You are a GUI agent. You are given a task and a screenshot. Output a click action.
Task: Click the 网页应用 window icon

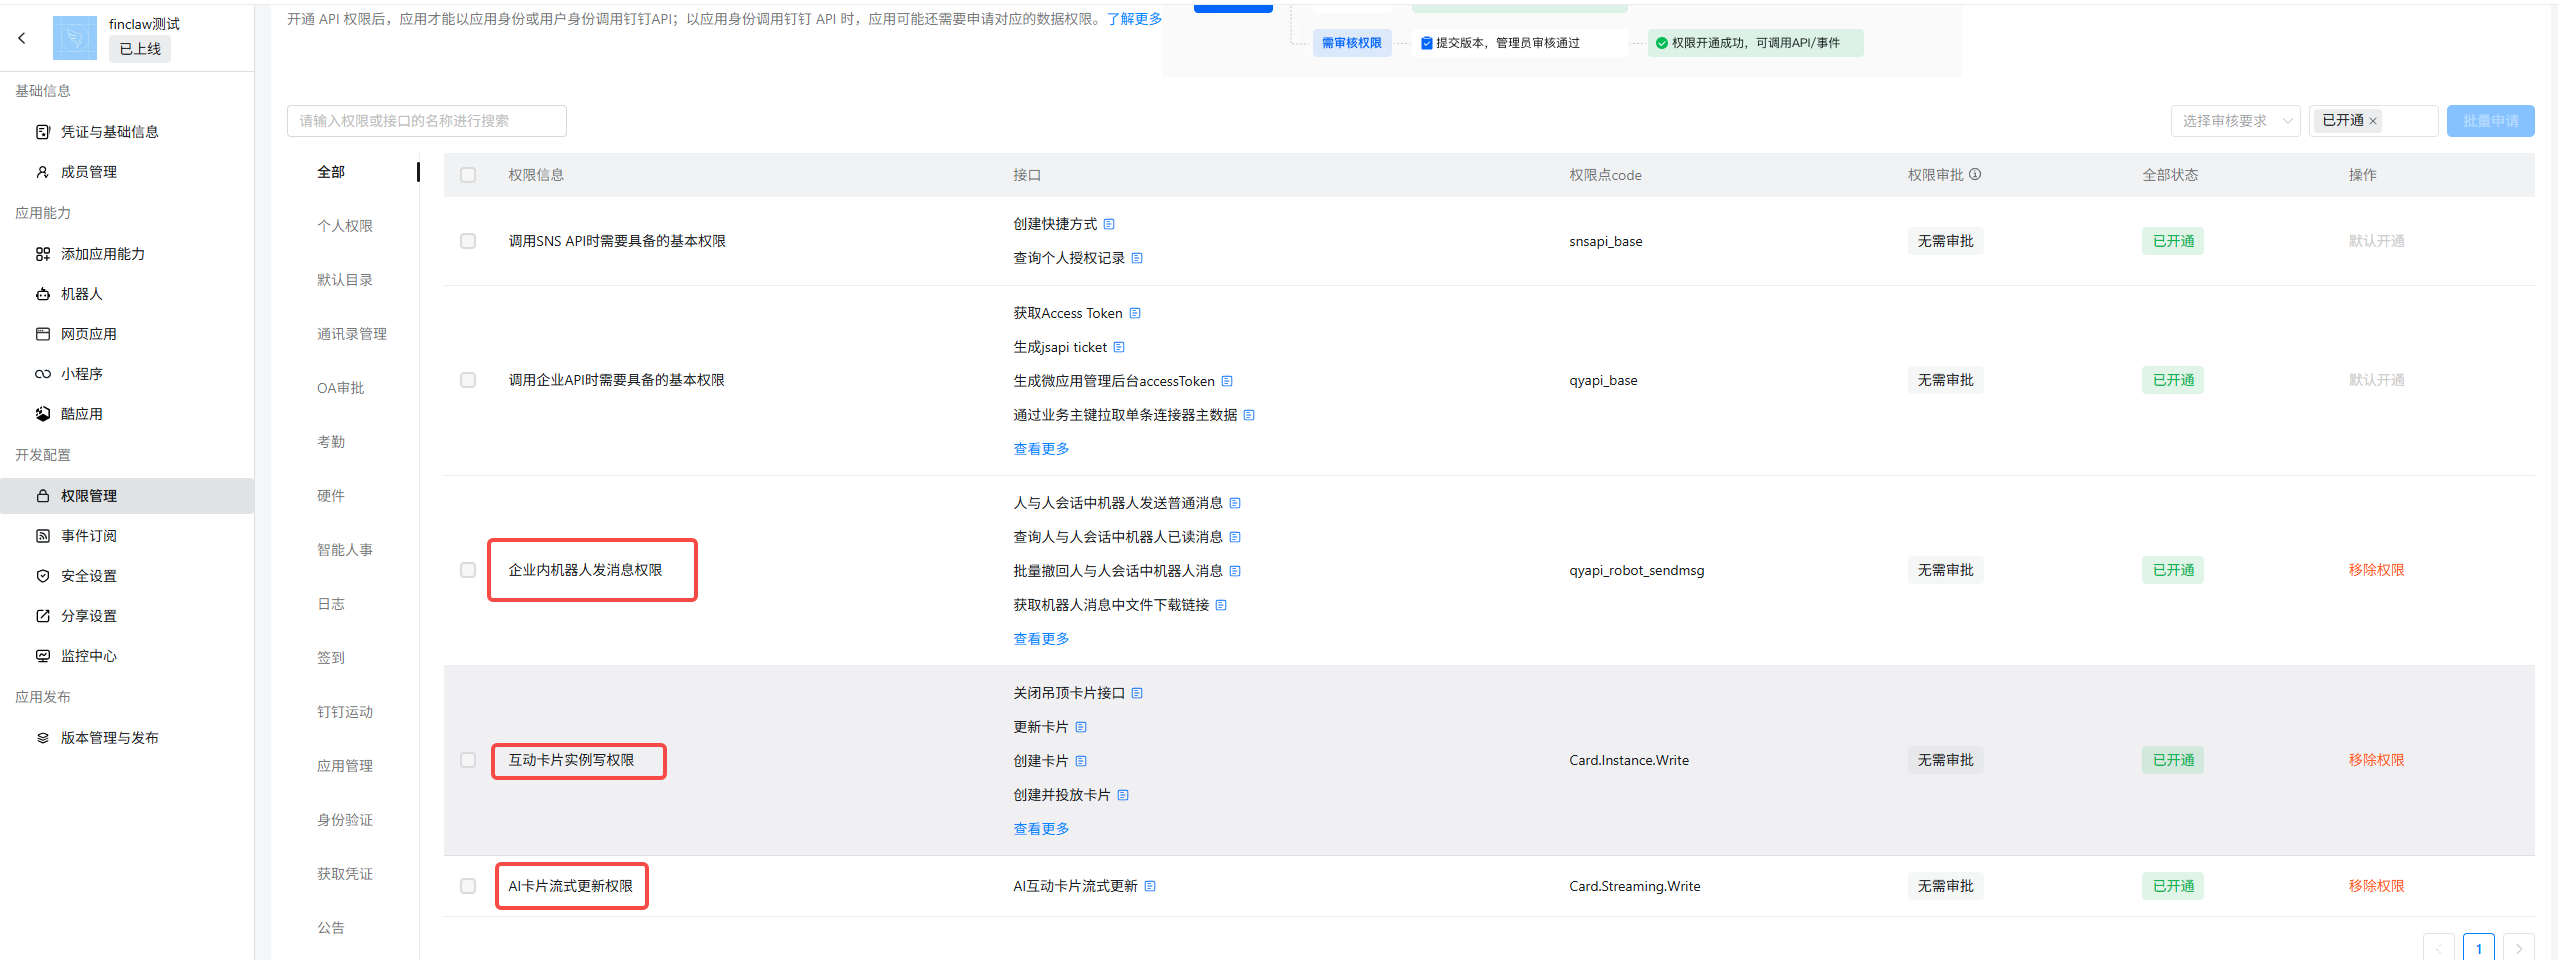tap(43, 334)
